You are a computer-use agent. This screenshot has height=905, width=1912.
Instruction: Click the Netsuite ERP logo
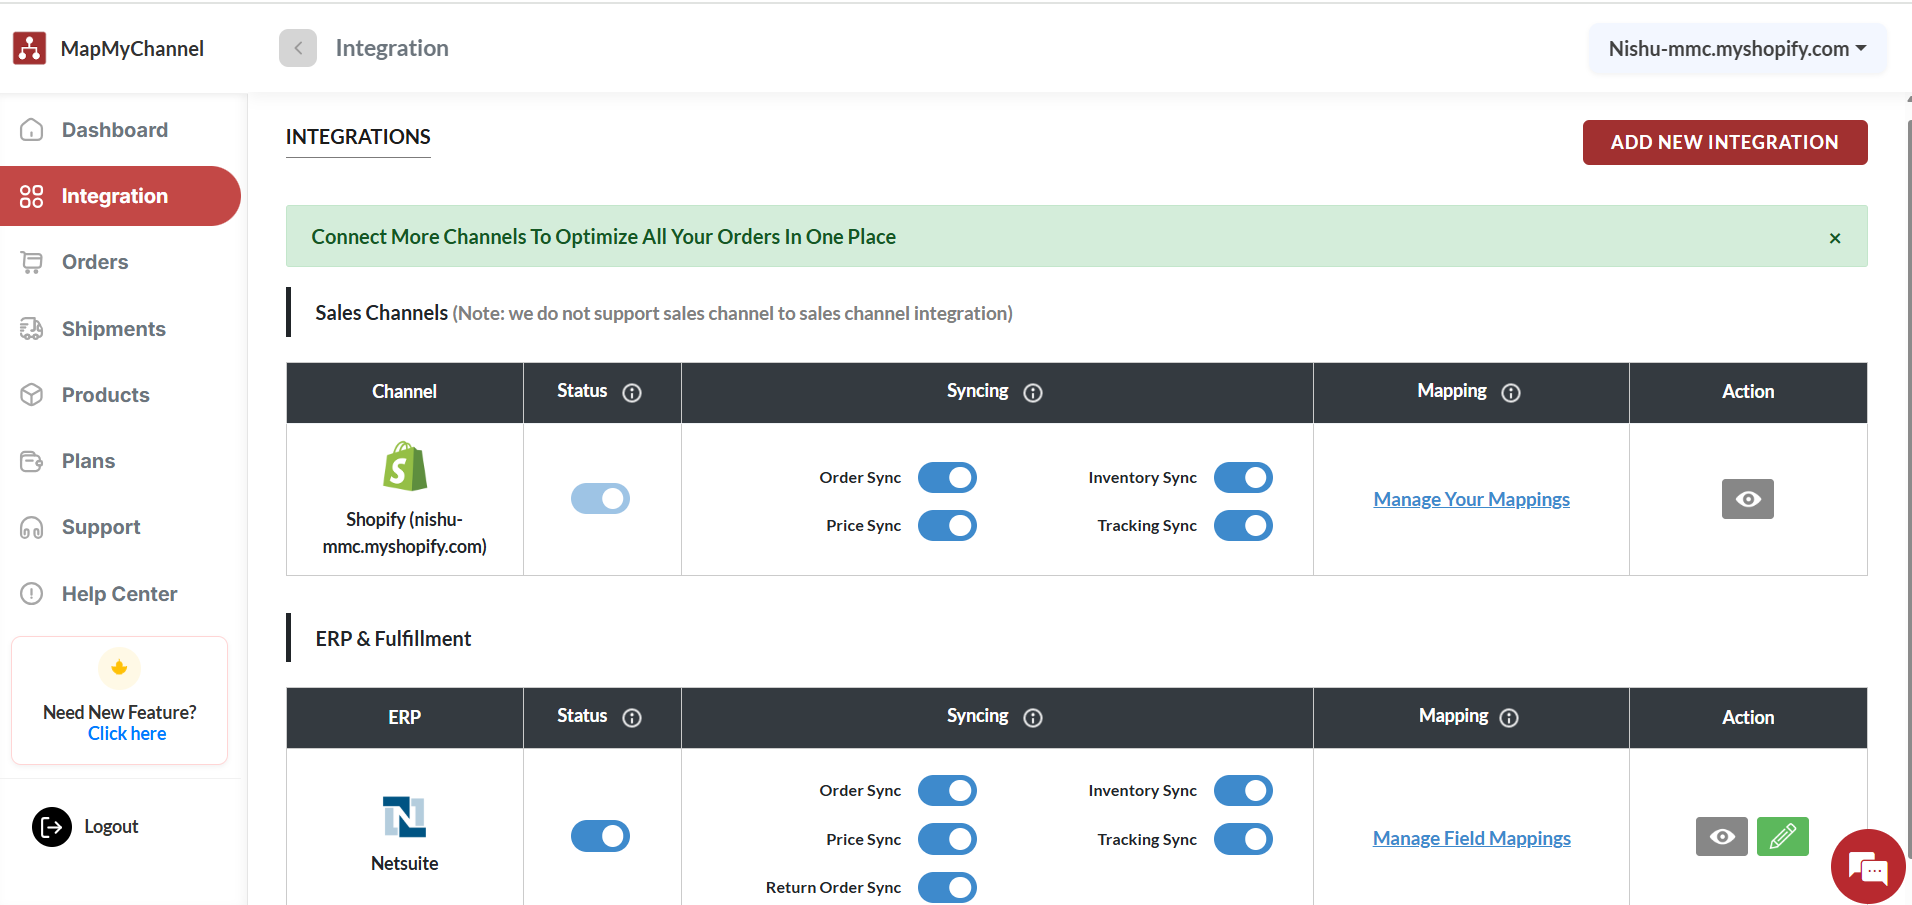[405, 816]
